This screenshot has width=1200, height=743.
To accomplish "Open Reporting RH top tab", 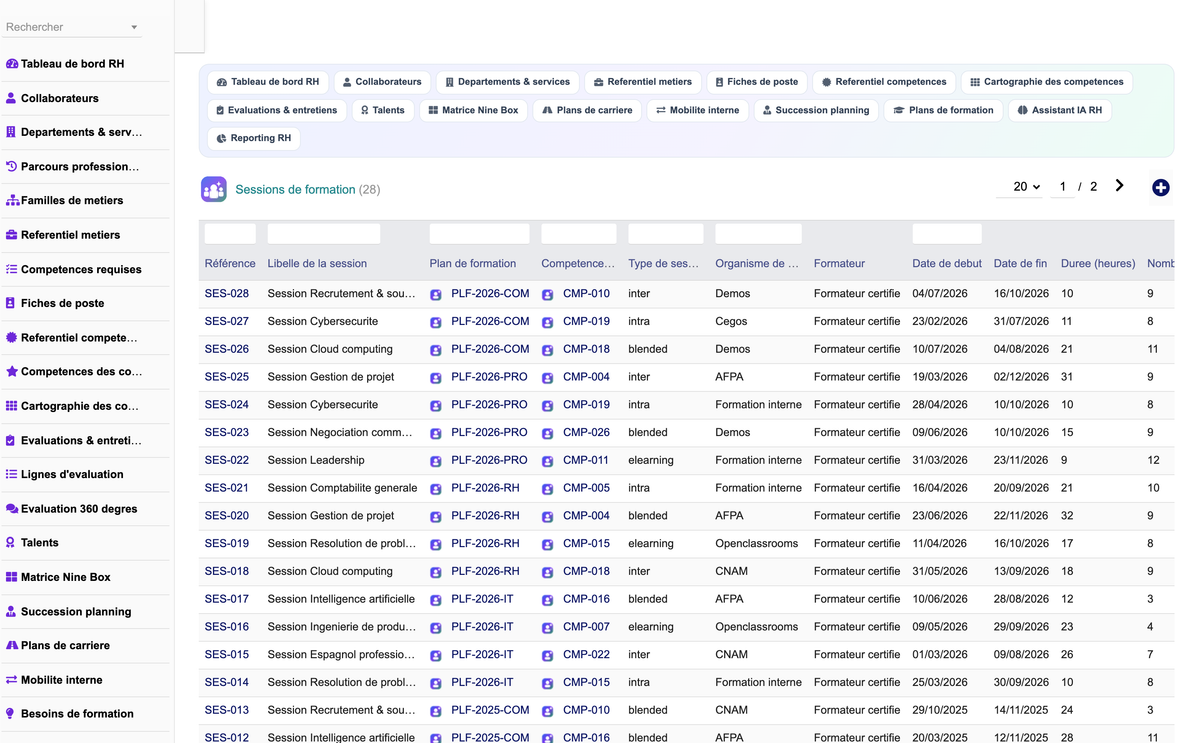I will [x=254, y=138].
